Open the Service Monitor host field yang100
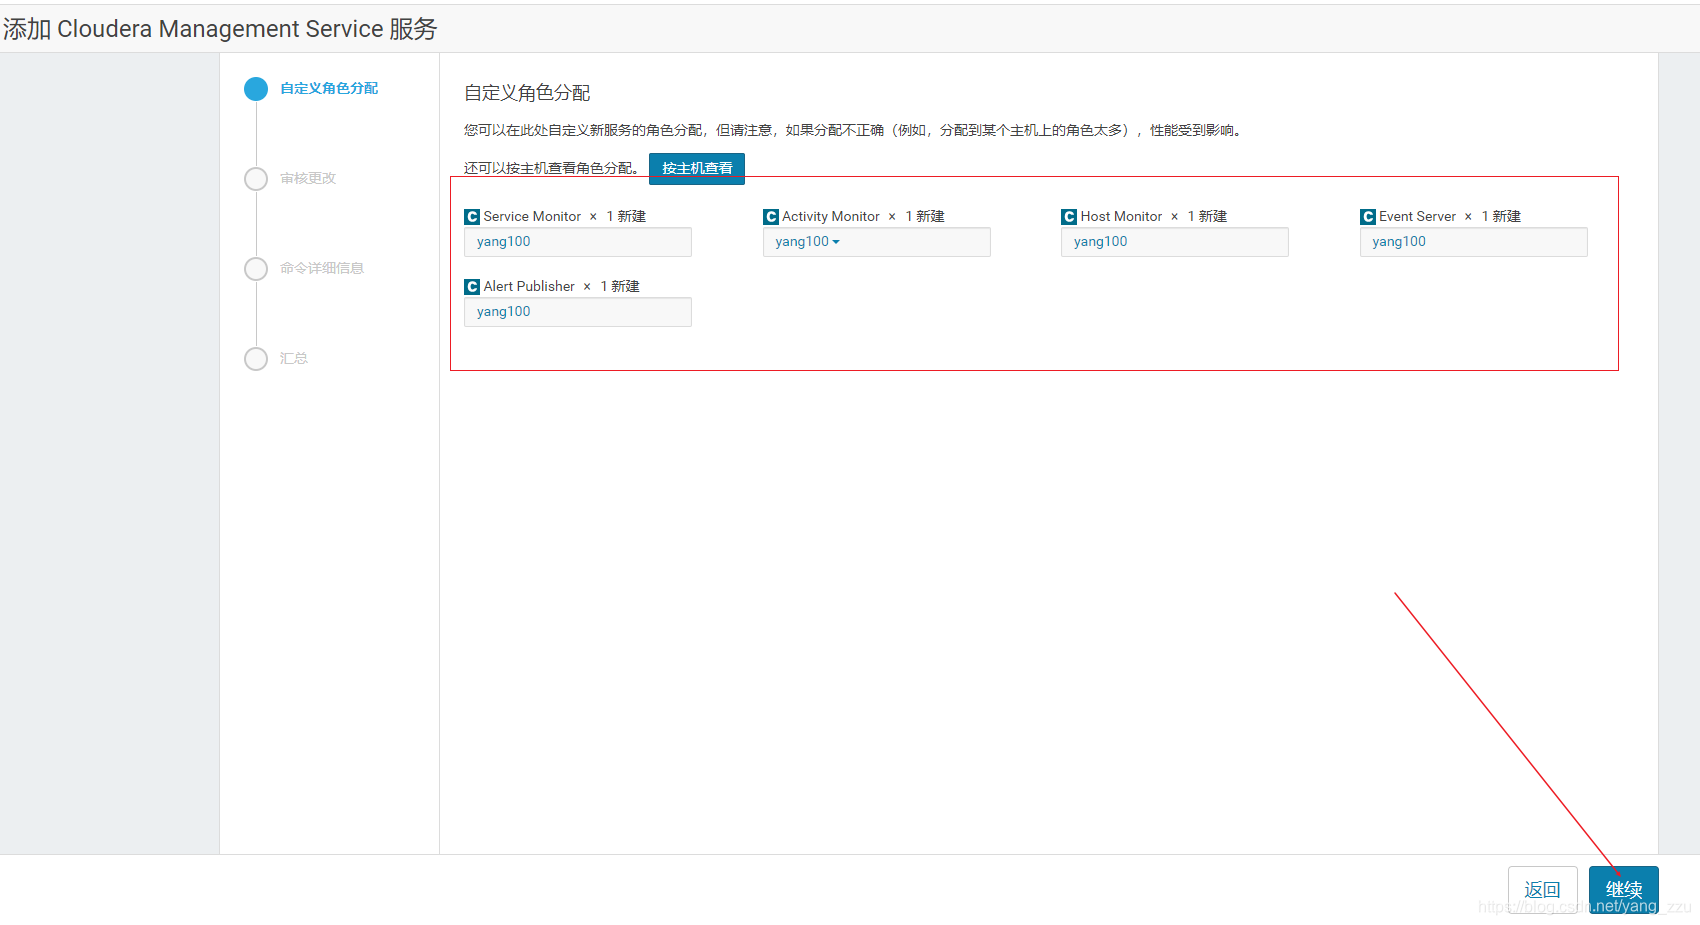The width and height of the screenshot is (1700, 925). pos(578,242)
